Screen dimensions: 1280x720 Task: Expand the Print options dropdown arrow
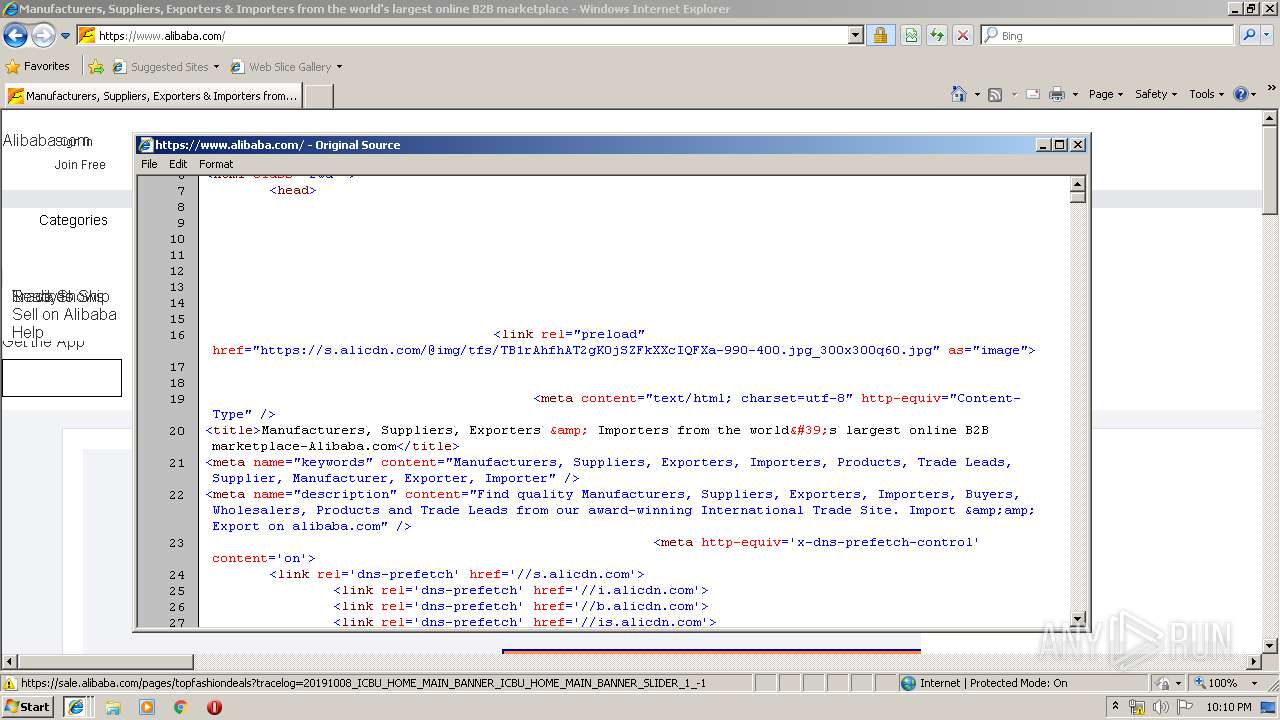[x=1075, y=94]
